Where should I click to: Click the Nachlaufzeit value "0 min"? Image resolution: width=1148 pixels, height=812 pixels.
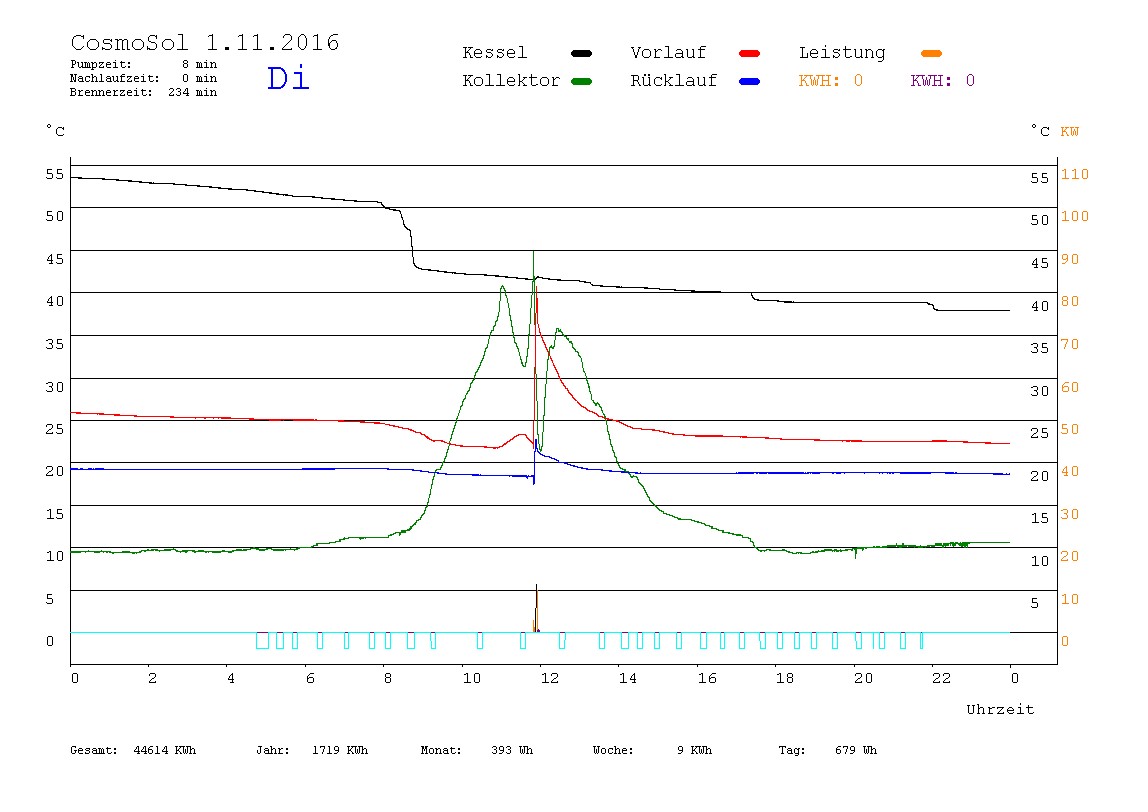pos(199,78)
